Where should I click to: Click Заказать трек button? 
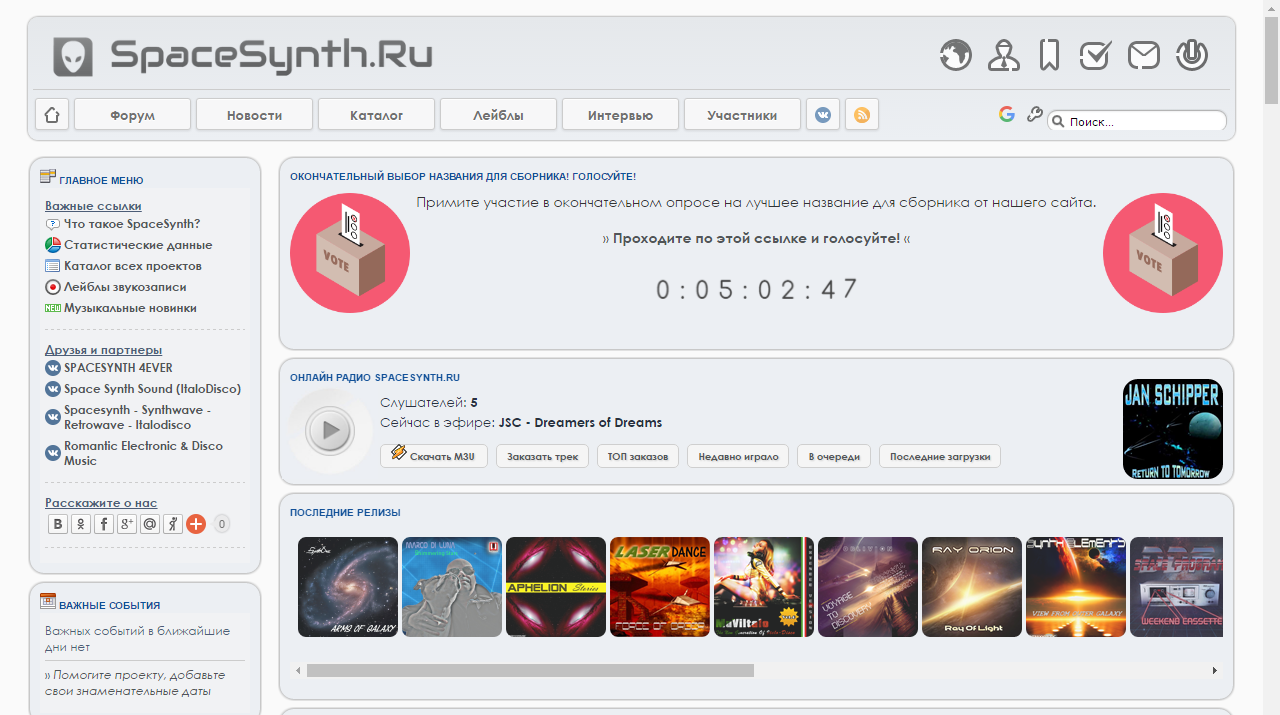[x=542, y=456]
